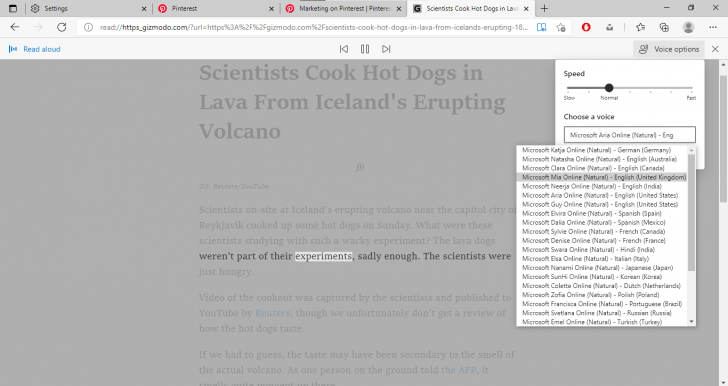728x386 pixels.
Task: Select Microsoft Guy English United States voice
Action: pos(602,204)
